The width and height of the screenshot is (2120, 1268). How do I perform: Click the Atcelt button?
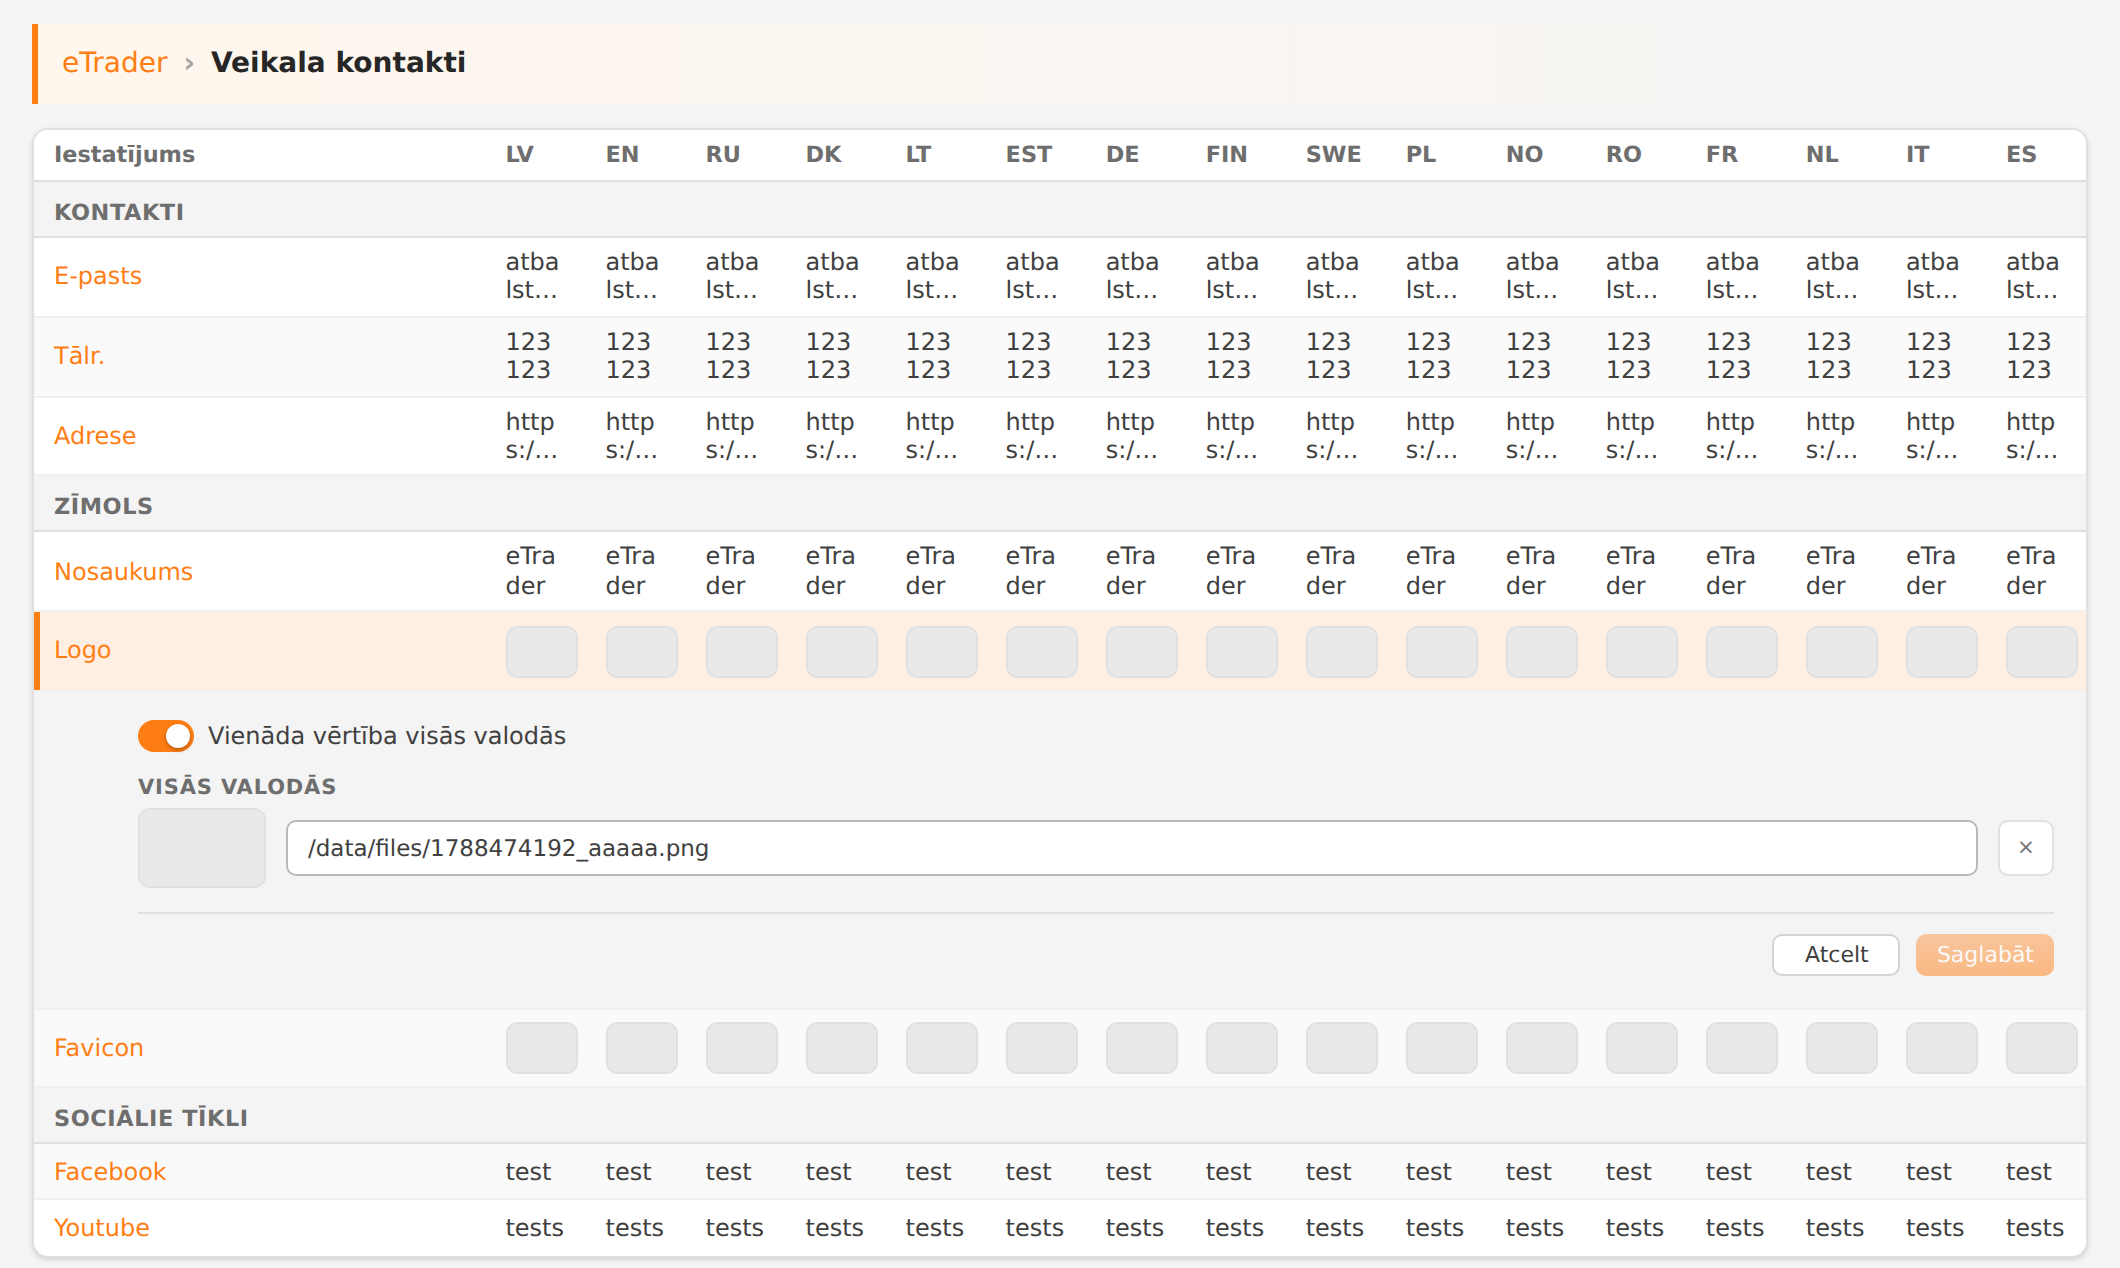(x=1835, y=955)
